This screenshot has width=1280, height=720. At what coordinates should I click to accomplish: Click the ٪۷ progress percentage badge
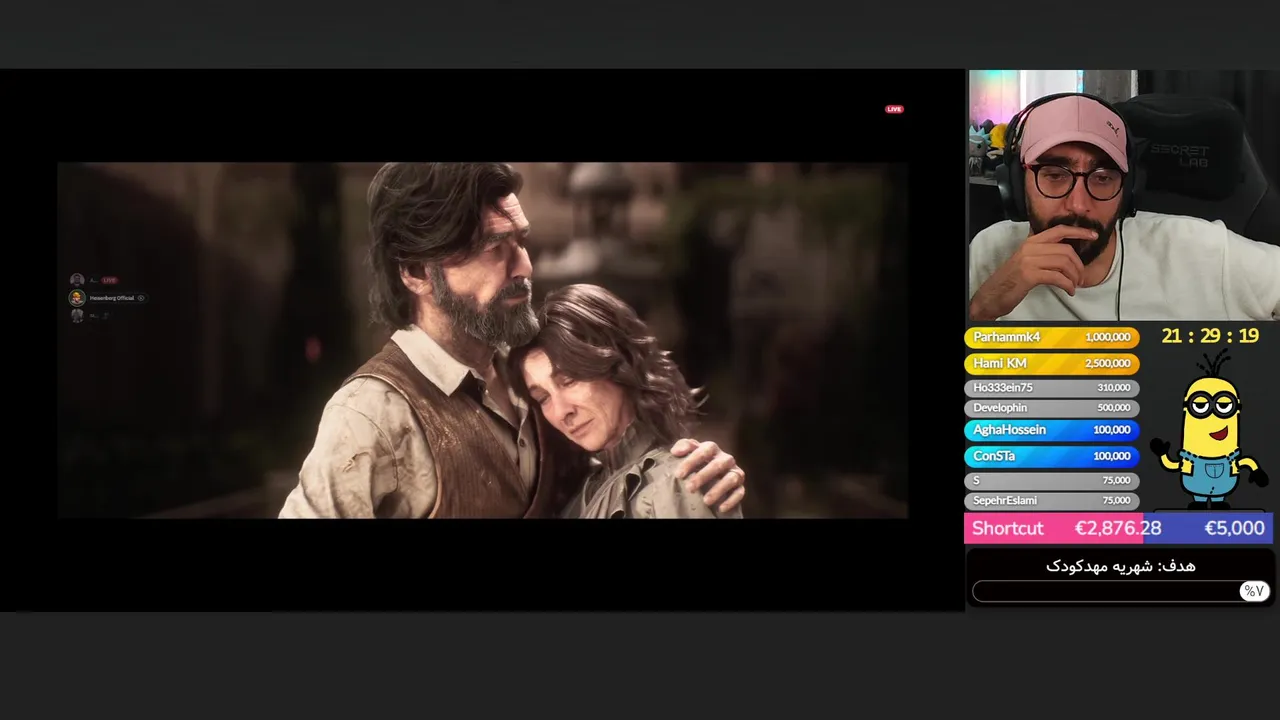1254,591
